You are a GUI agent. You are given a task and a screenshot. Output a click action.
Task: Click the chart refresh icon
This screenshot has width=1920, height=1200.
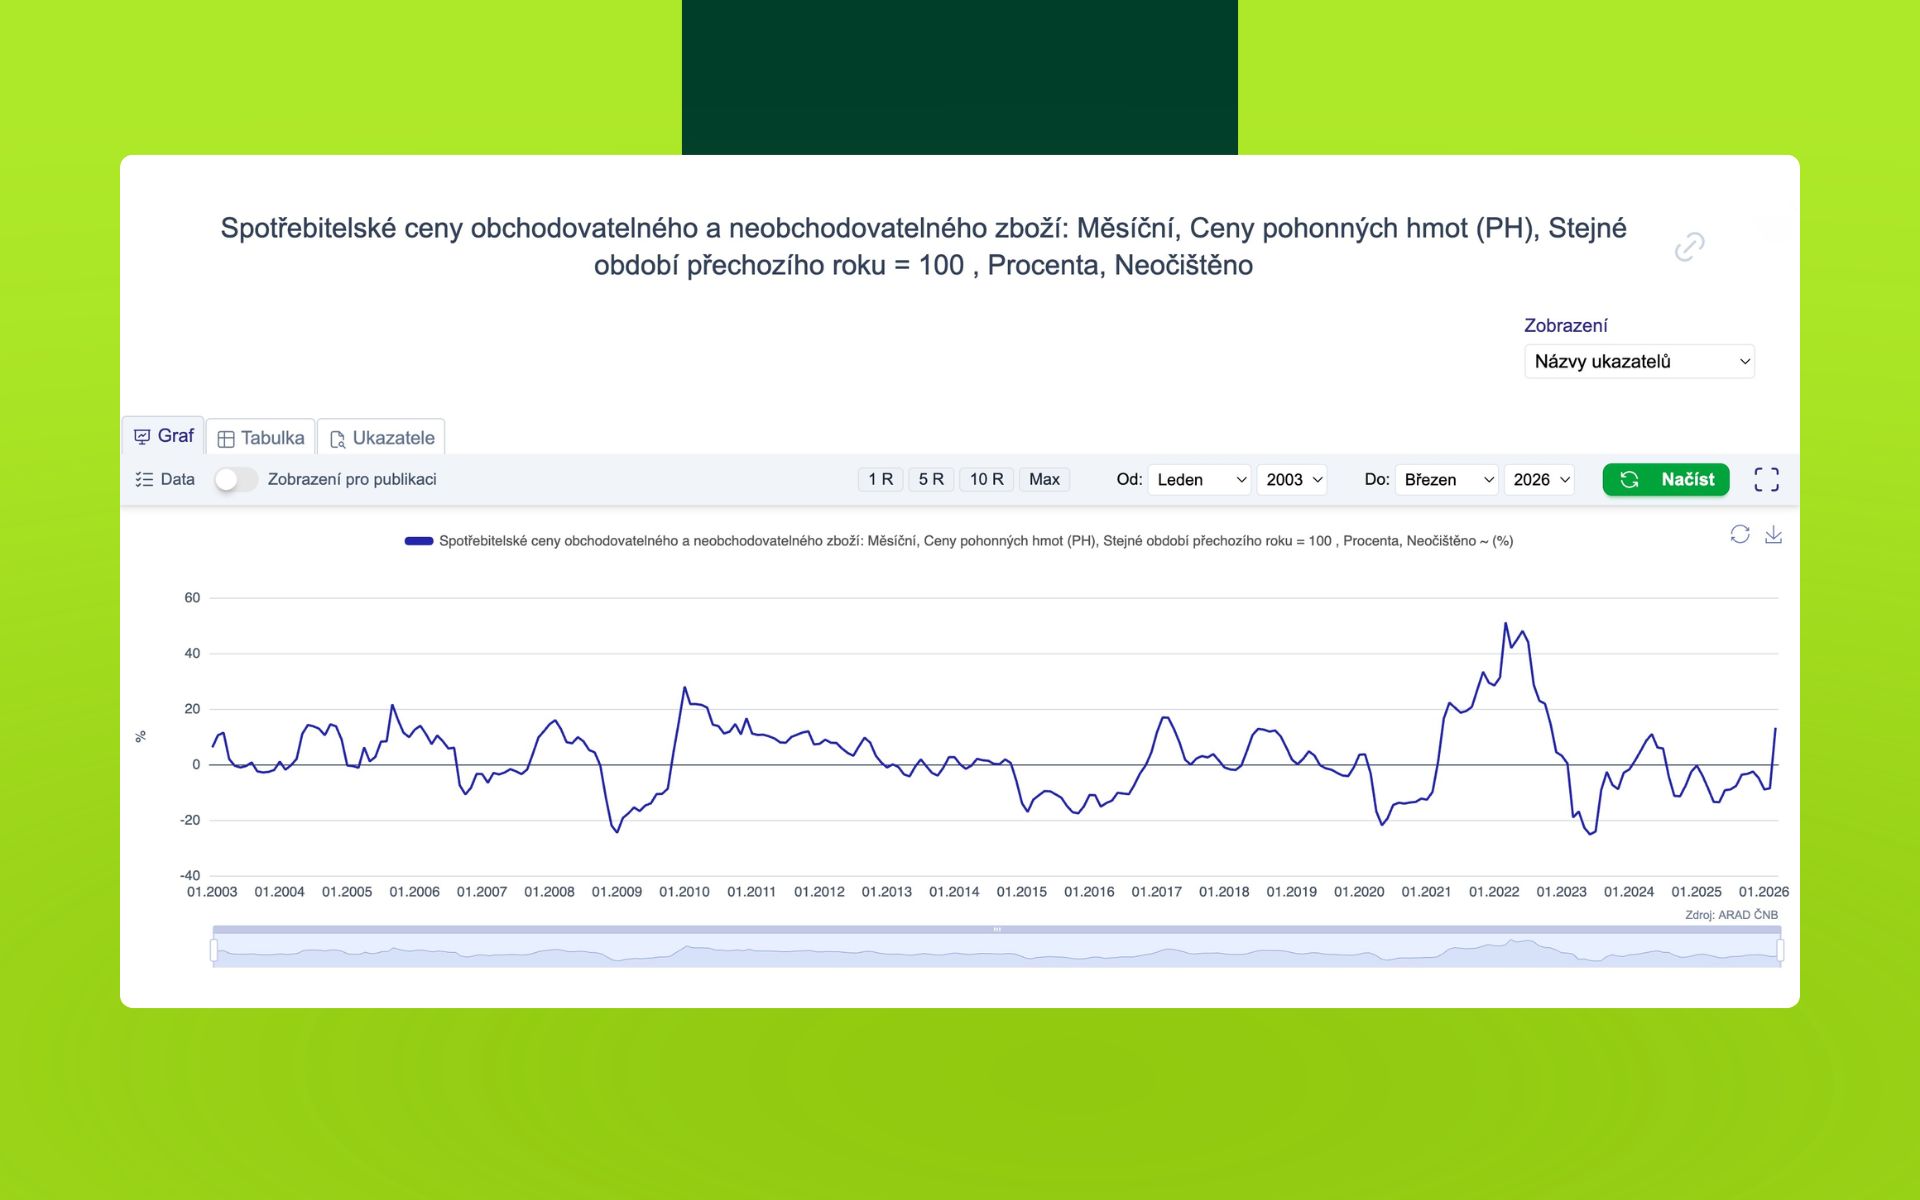point(1739,535)
